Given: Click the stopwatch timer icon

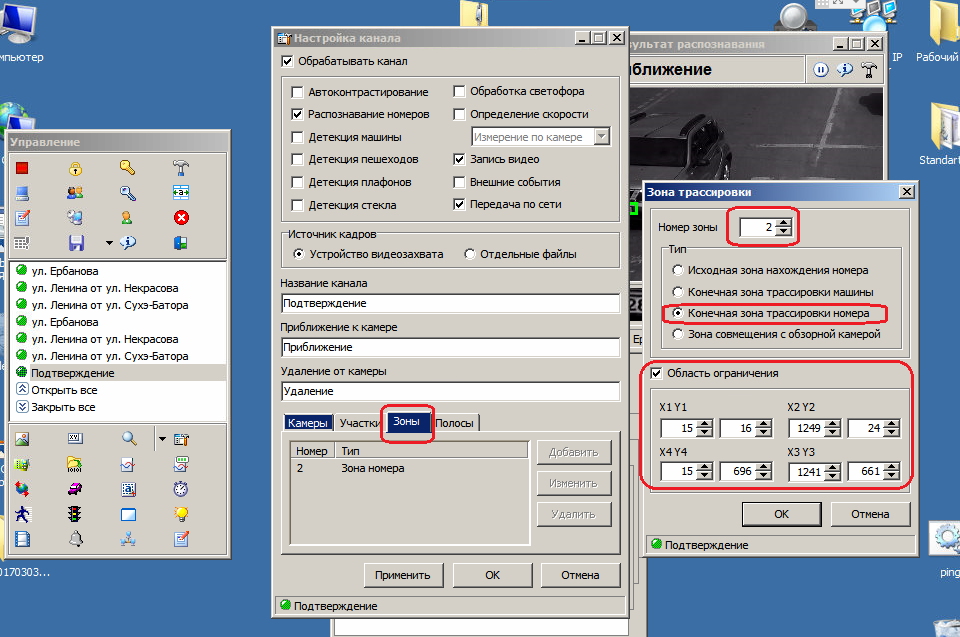Looking at the screenshot, I should point(181,489).
